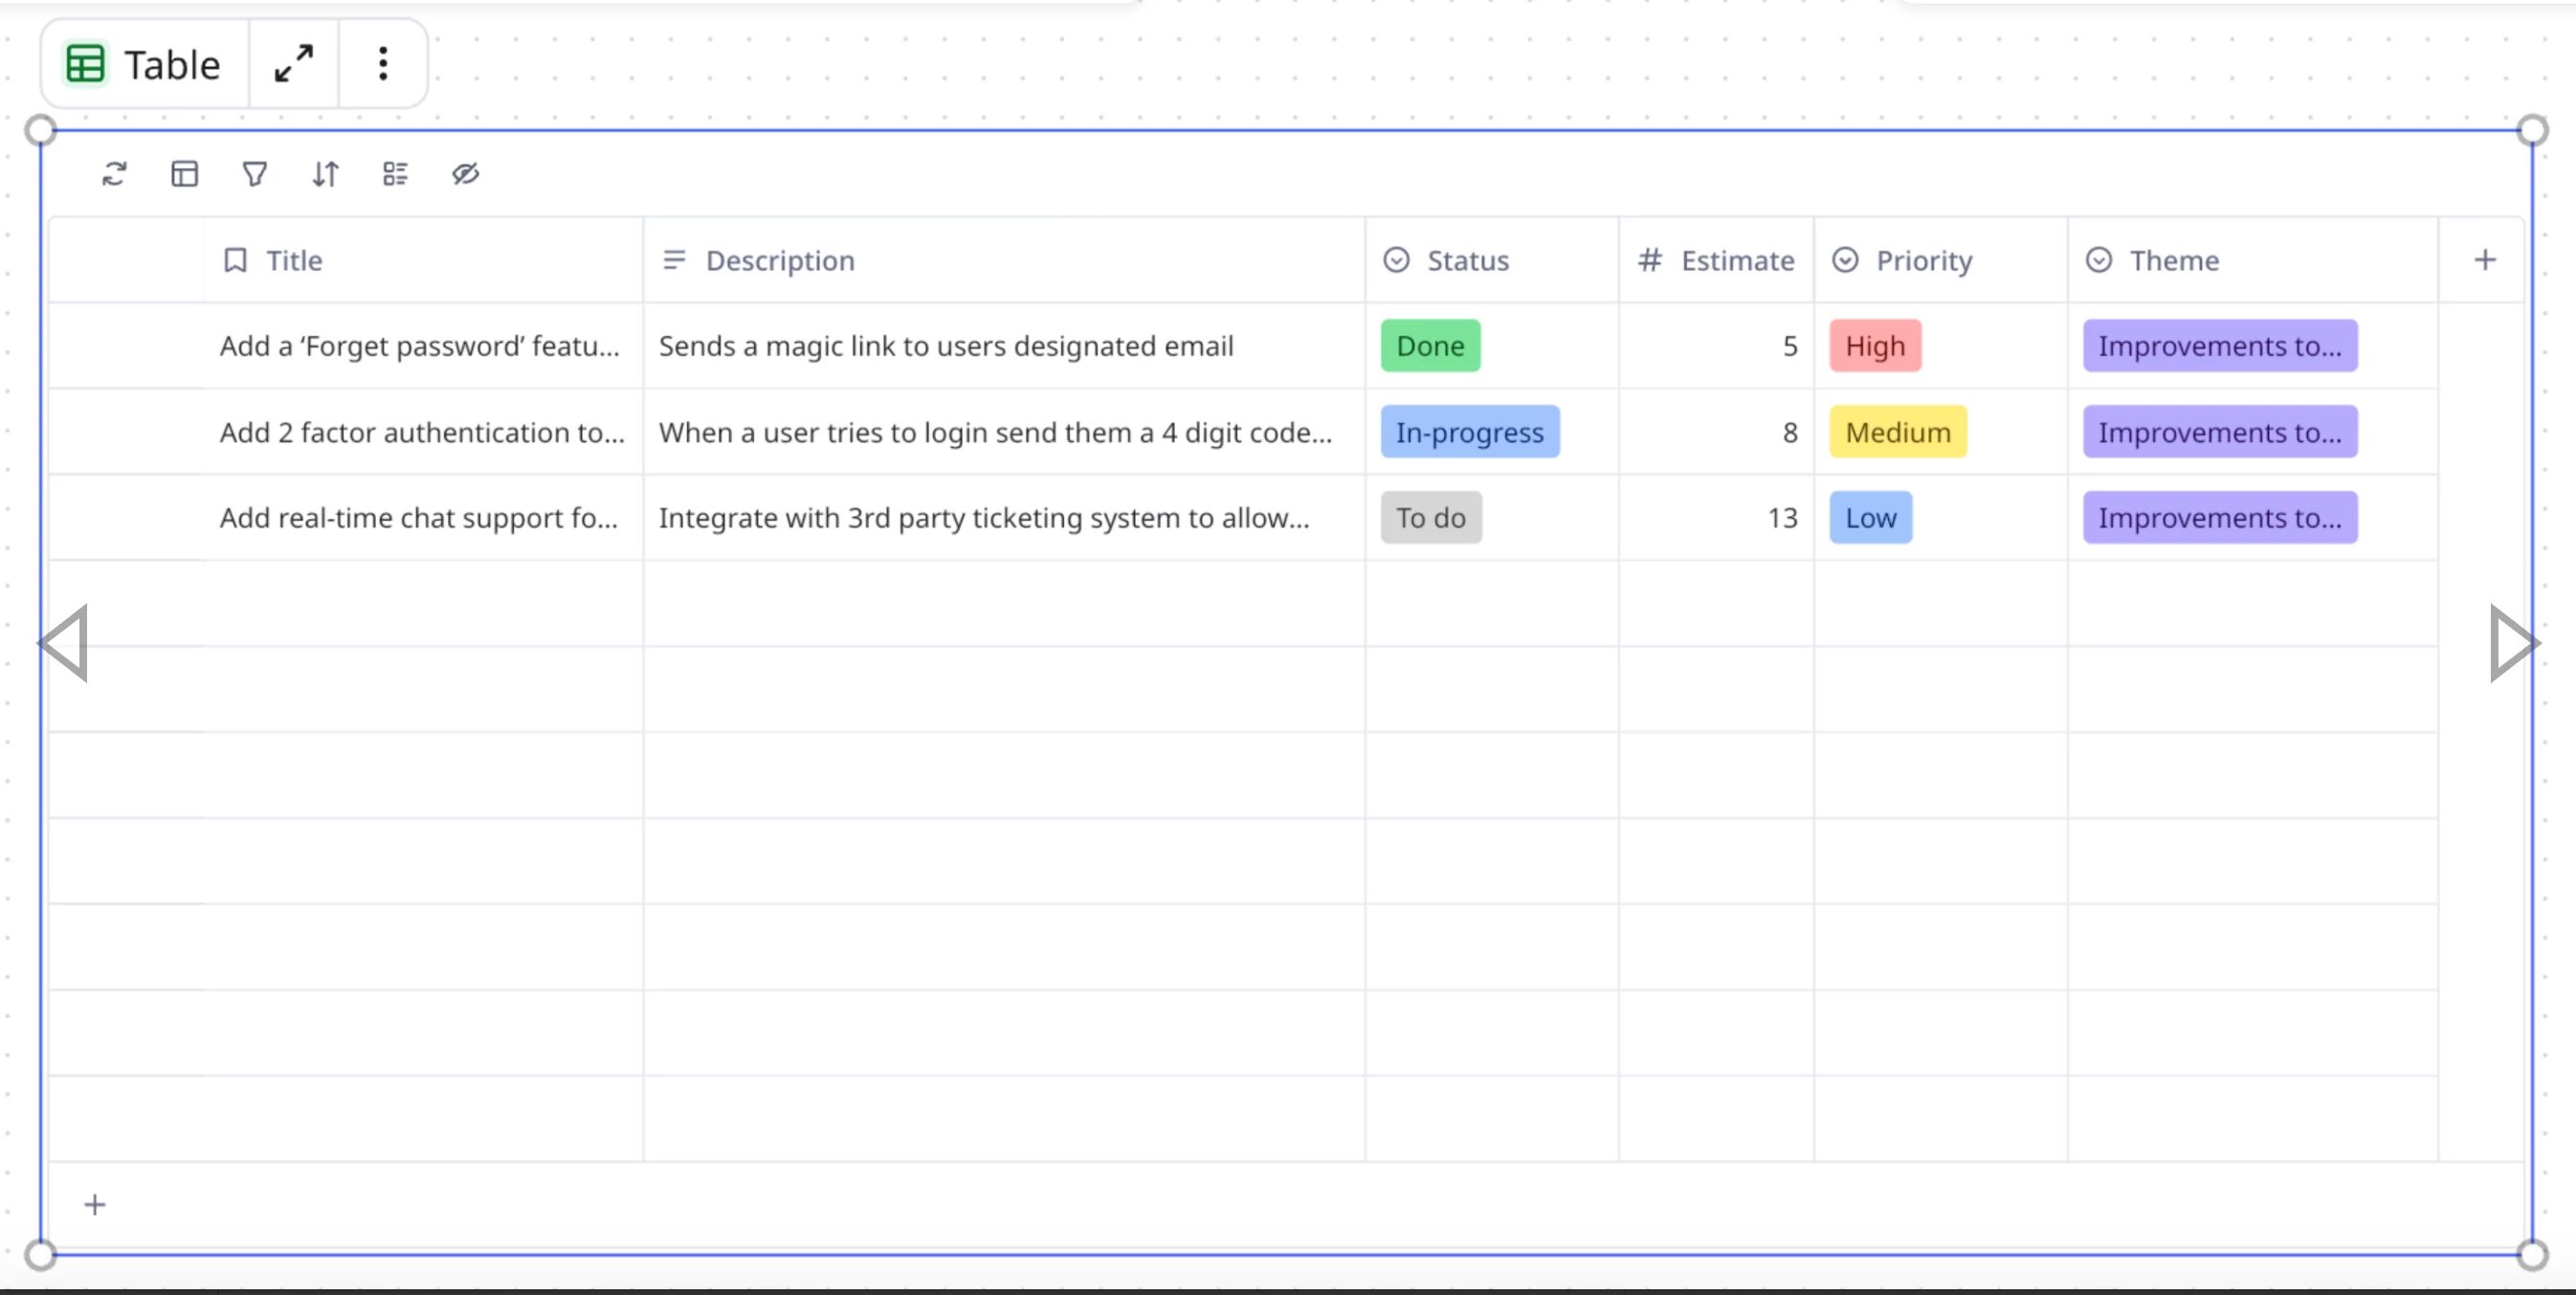
Task: Click the Low priority tag
Action: 1871,518
